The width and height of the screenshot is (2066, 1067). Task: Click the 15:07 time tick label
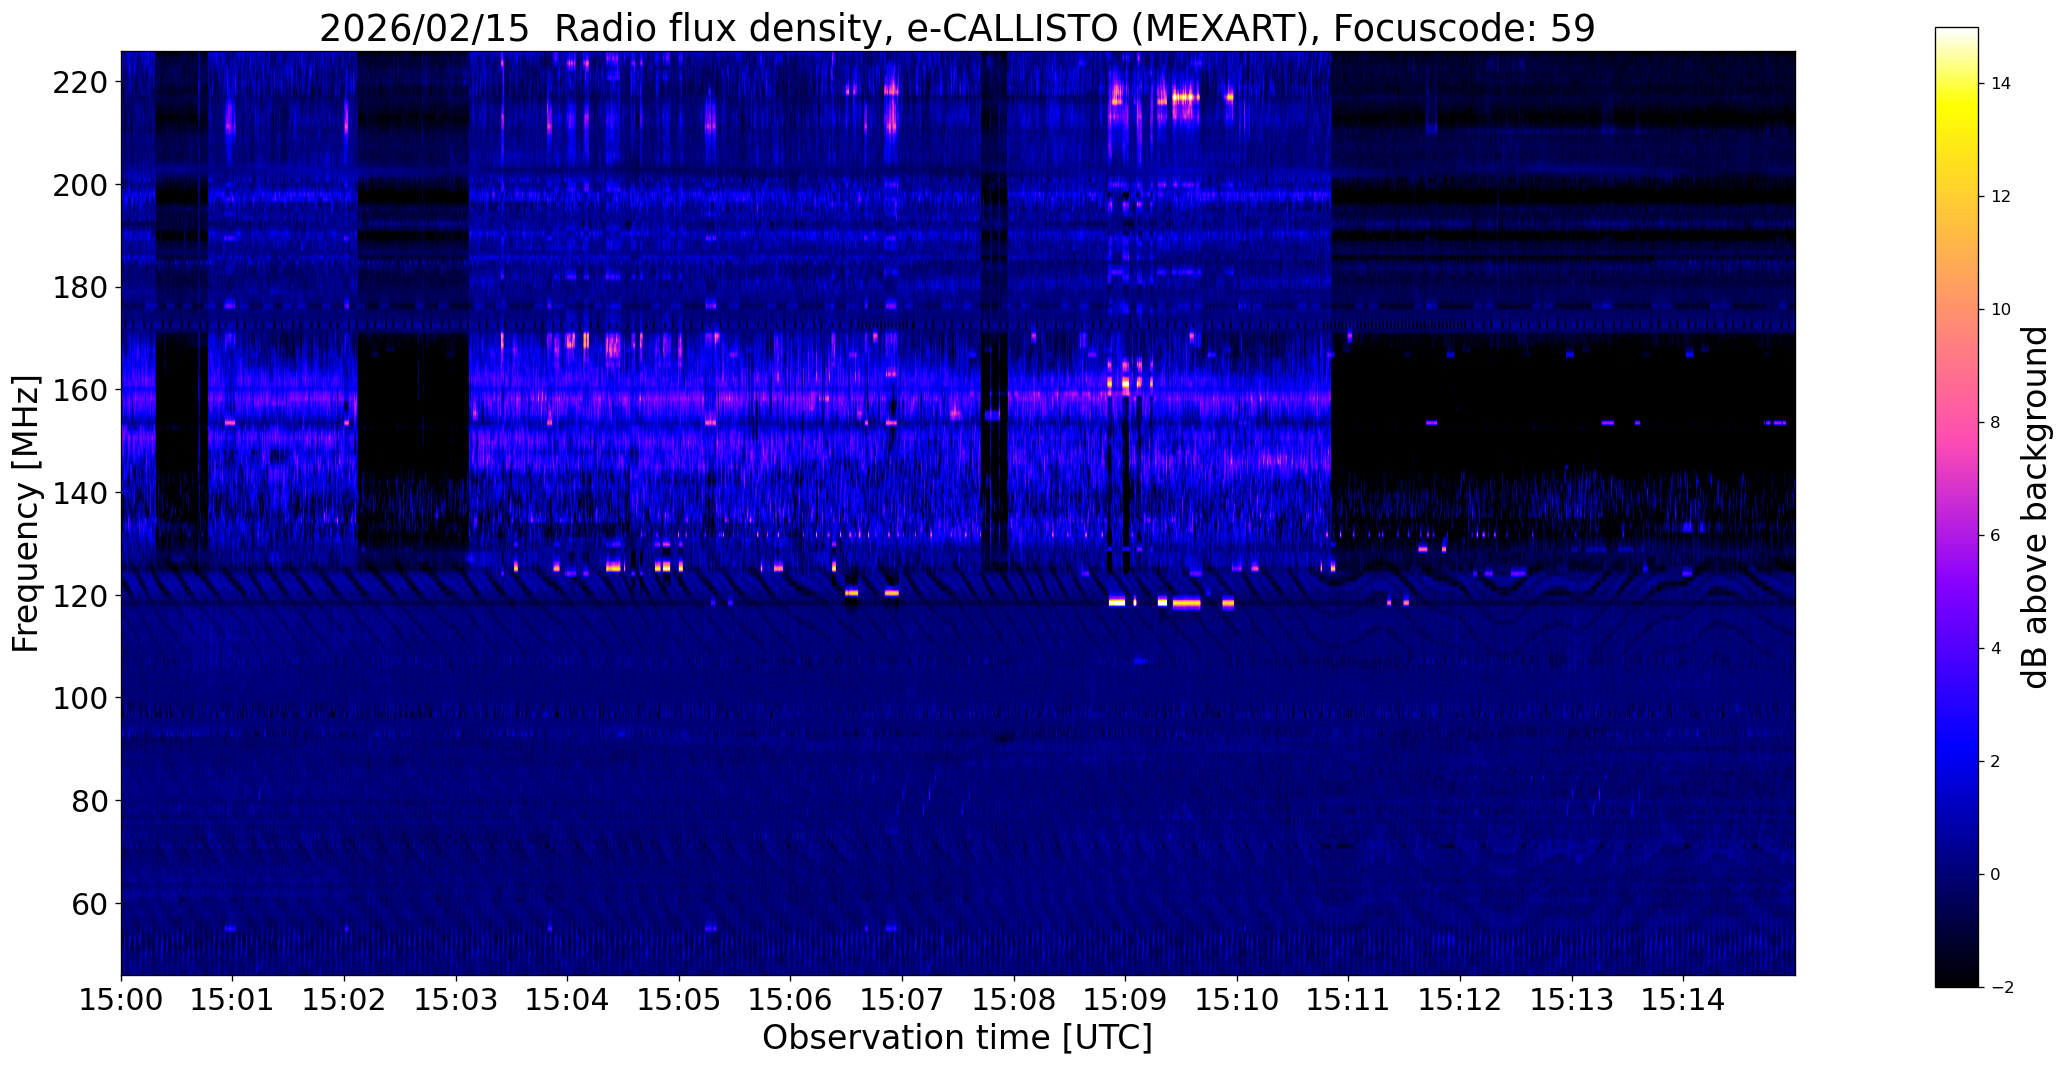(x=903, y=999)
